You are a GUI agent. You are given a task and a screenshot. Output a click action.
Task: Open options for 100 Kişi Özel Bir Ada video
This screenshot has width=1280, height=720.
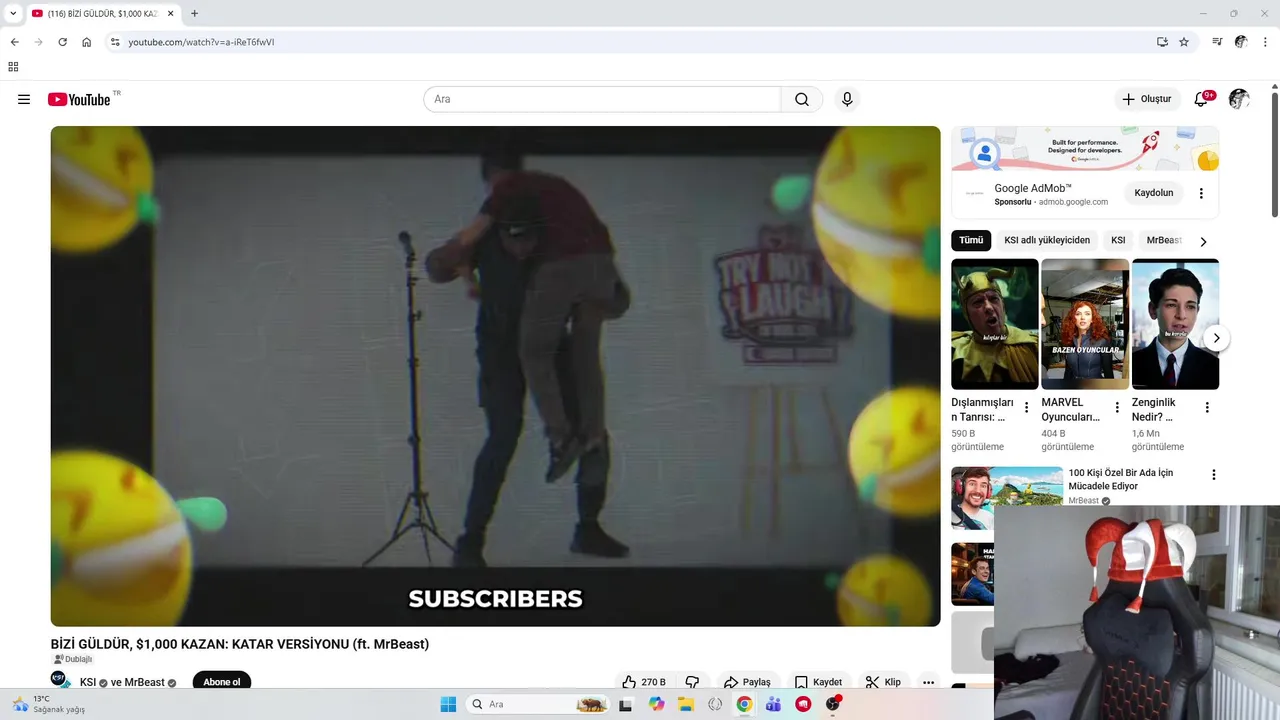click(1214, 475)
